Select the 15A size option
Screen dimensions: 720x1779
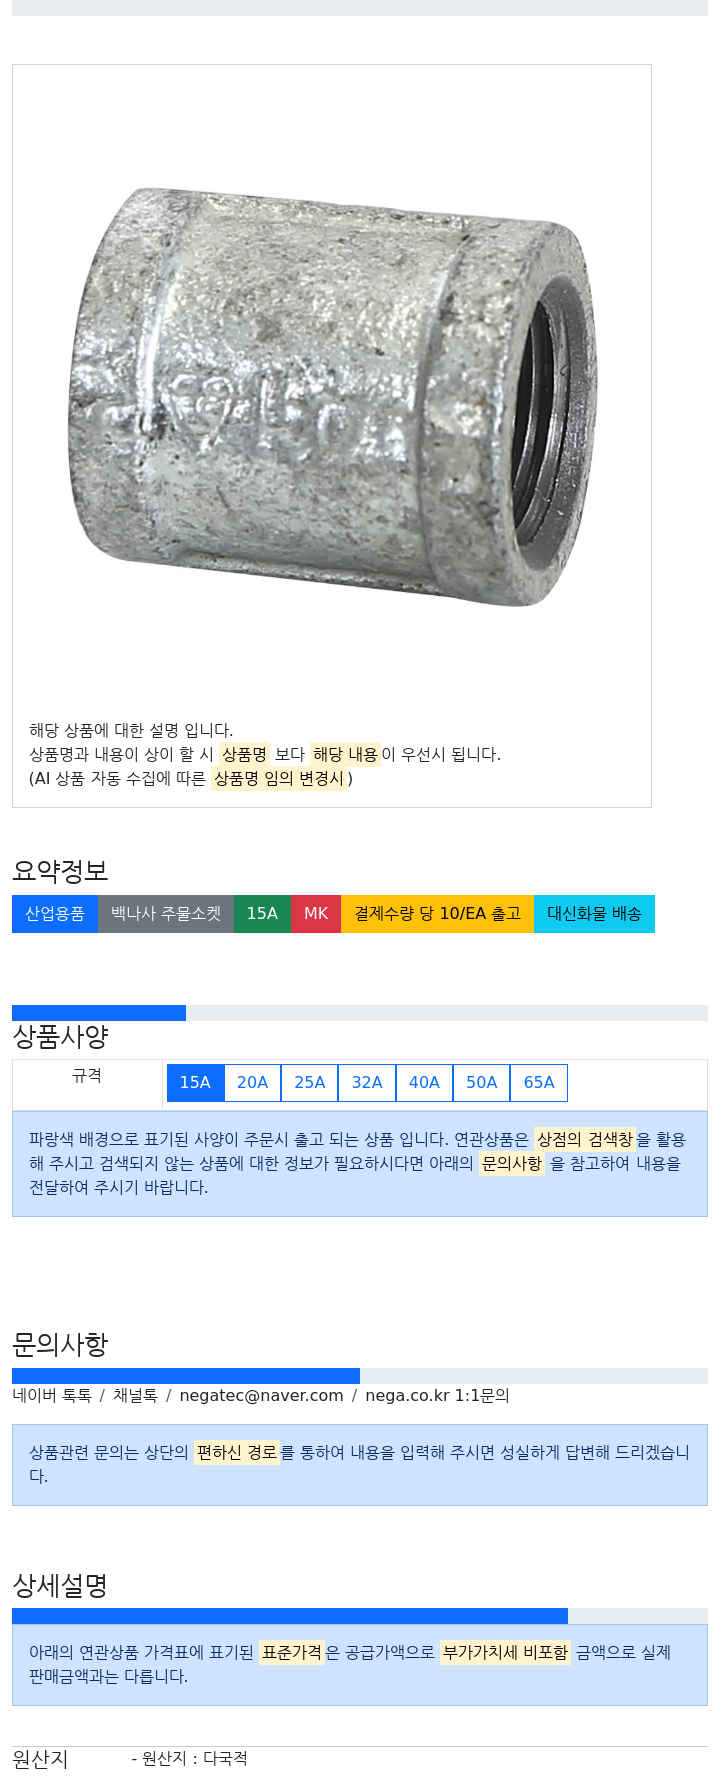(195, 1083)
